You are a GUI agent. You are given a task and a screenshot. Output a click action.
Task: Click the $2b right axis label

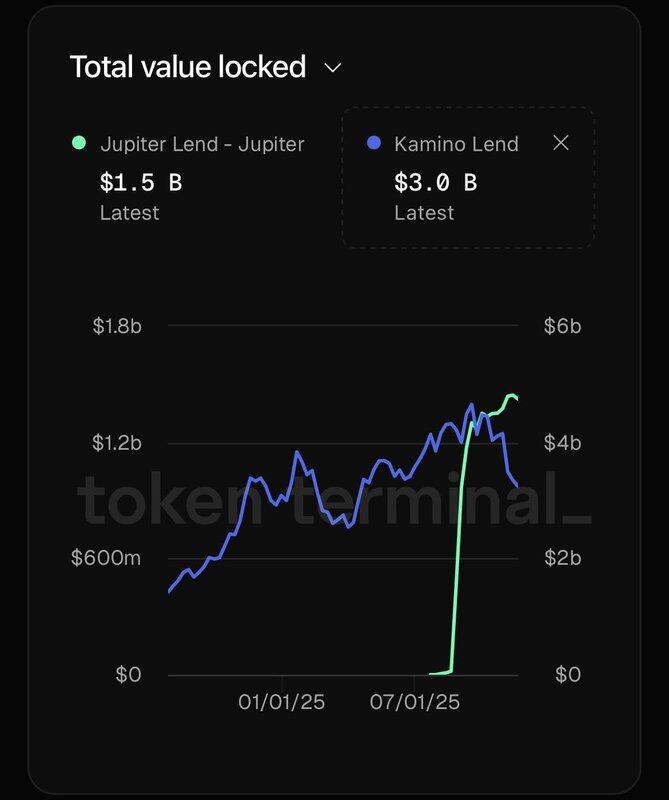pos(562,558)
